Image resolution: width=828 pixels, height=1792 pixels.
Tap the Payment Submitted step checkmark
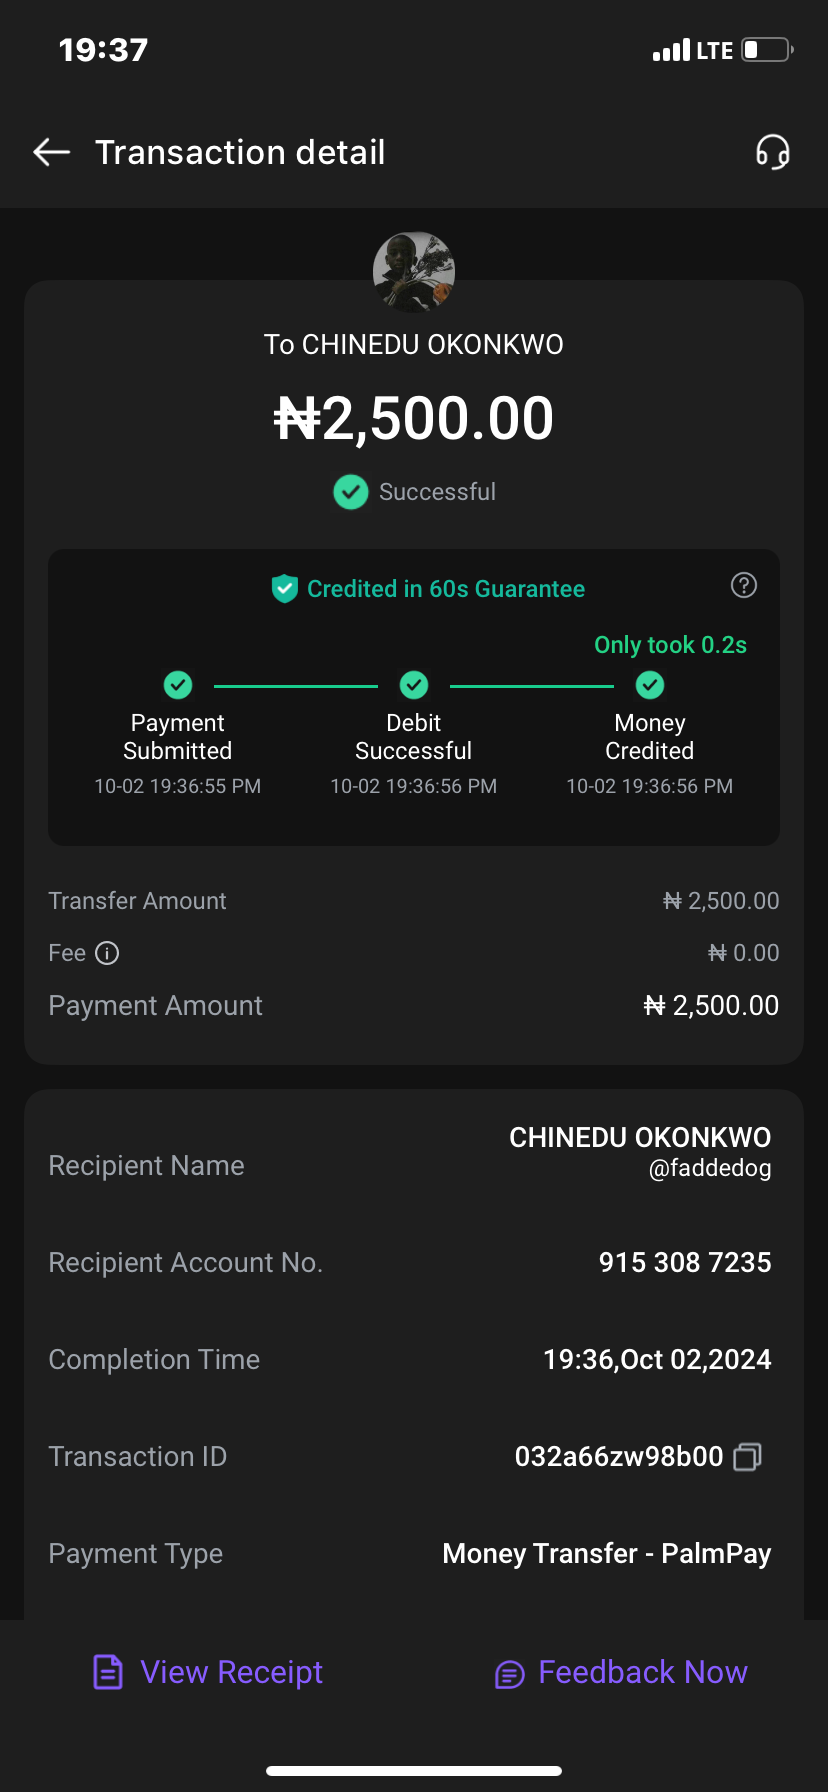pyautogui.click(x=178, y=685)
